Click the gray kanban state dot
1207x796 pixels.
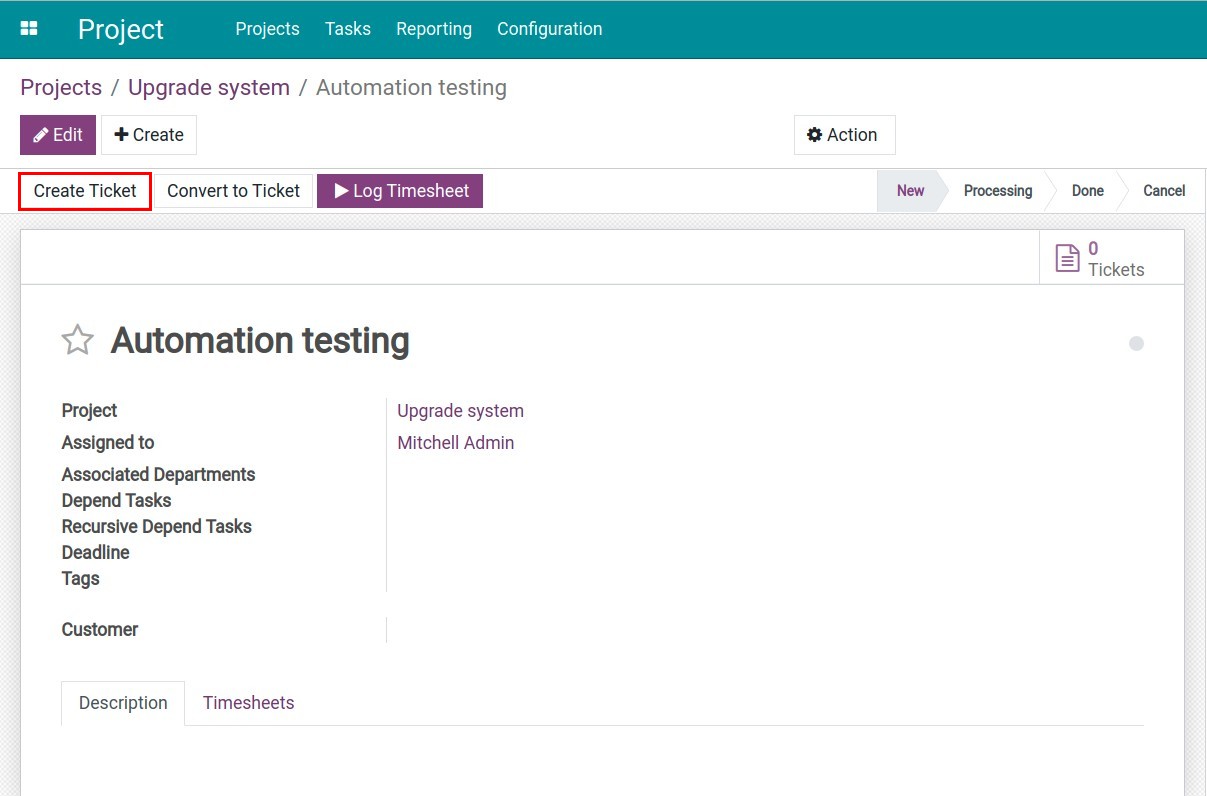pos(1137,343)
